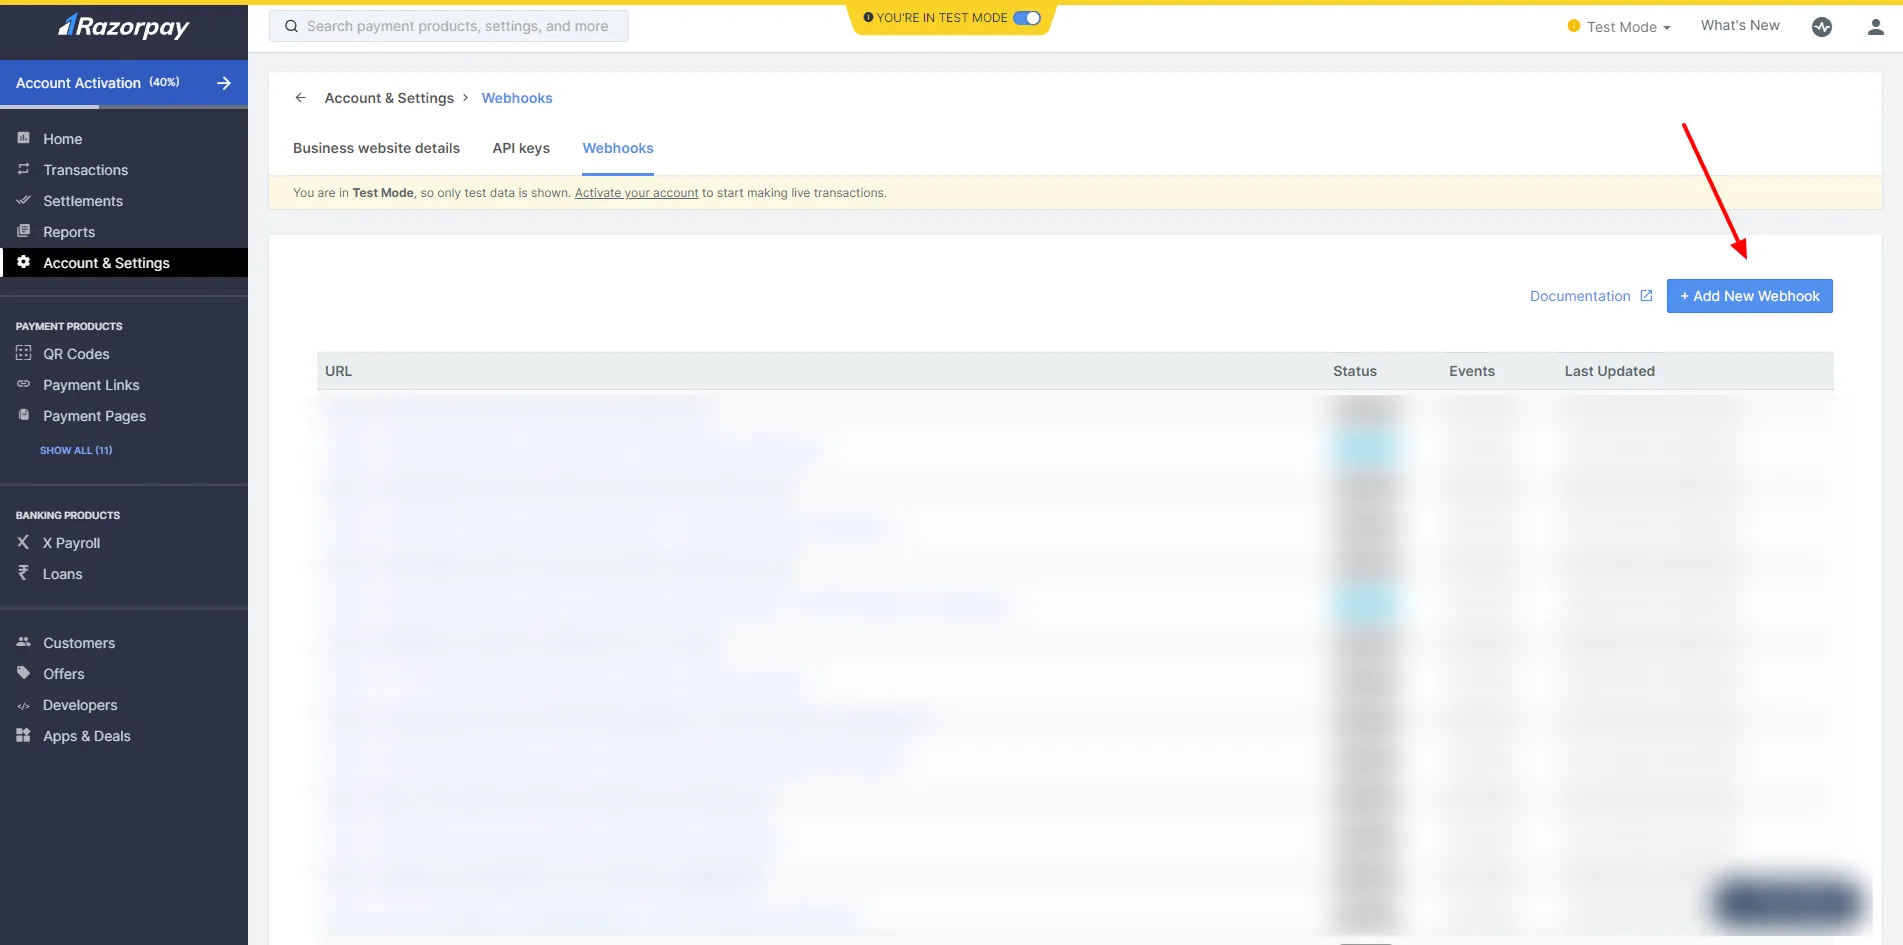
Task: Click the Account Activation arrow icon
Action: [224, 83]
